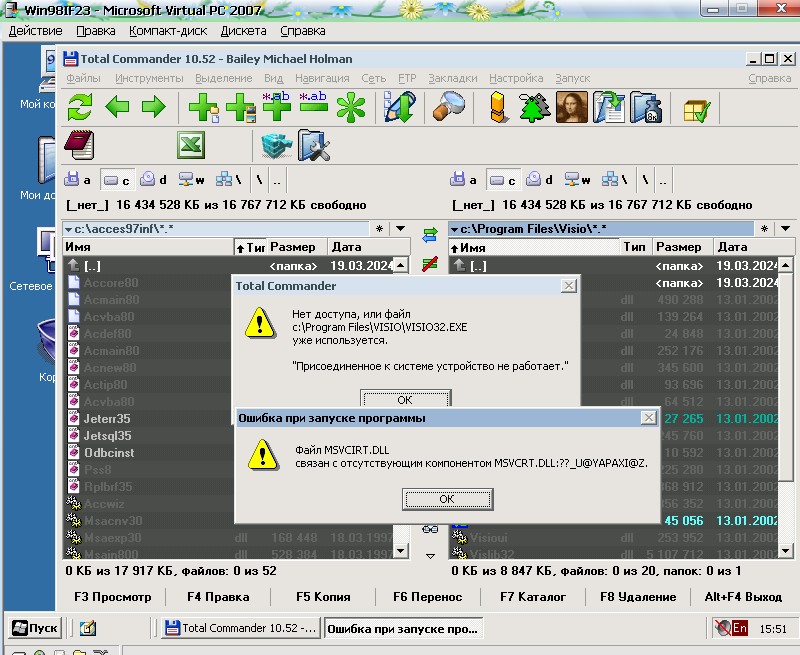The width and height of the screenshot is (800, 655).
Task: Select drive w in right panel
Action: (578, 180)
